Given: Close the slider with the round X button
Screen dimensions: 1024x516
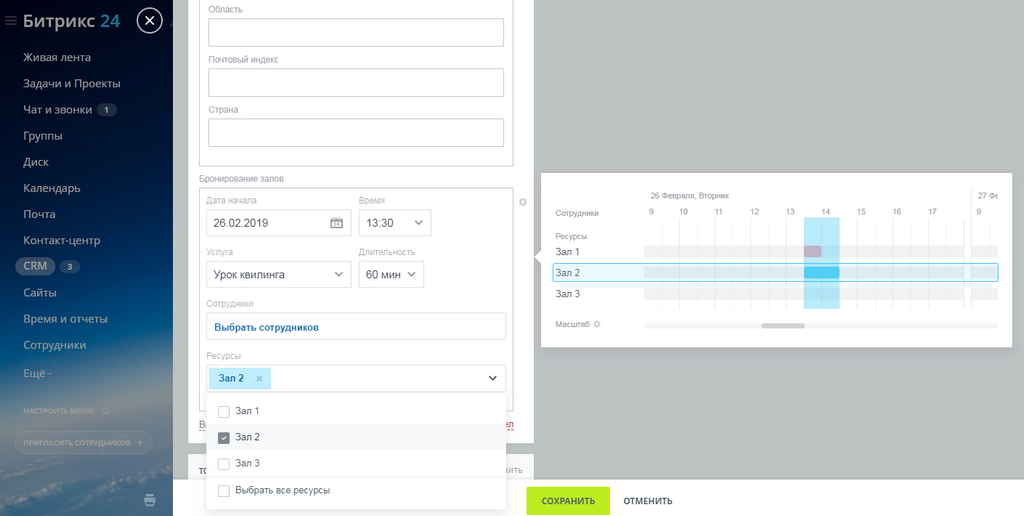Looking at the screenshot, I should pyautogui.click(x=150, y=21).
